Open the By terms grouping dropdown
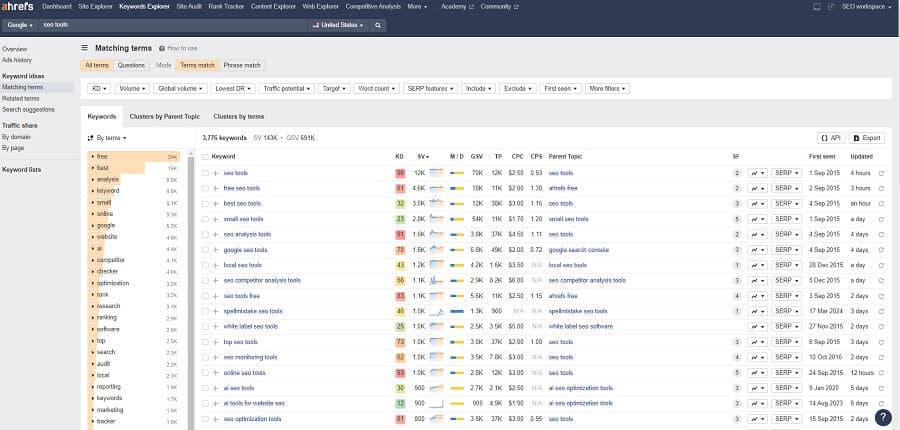The height and width of the screenshot is (430, 900). tap(107, 138)
